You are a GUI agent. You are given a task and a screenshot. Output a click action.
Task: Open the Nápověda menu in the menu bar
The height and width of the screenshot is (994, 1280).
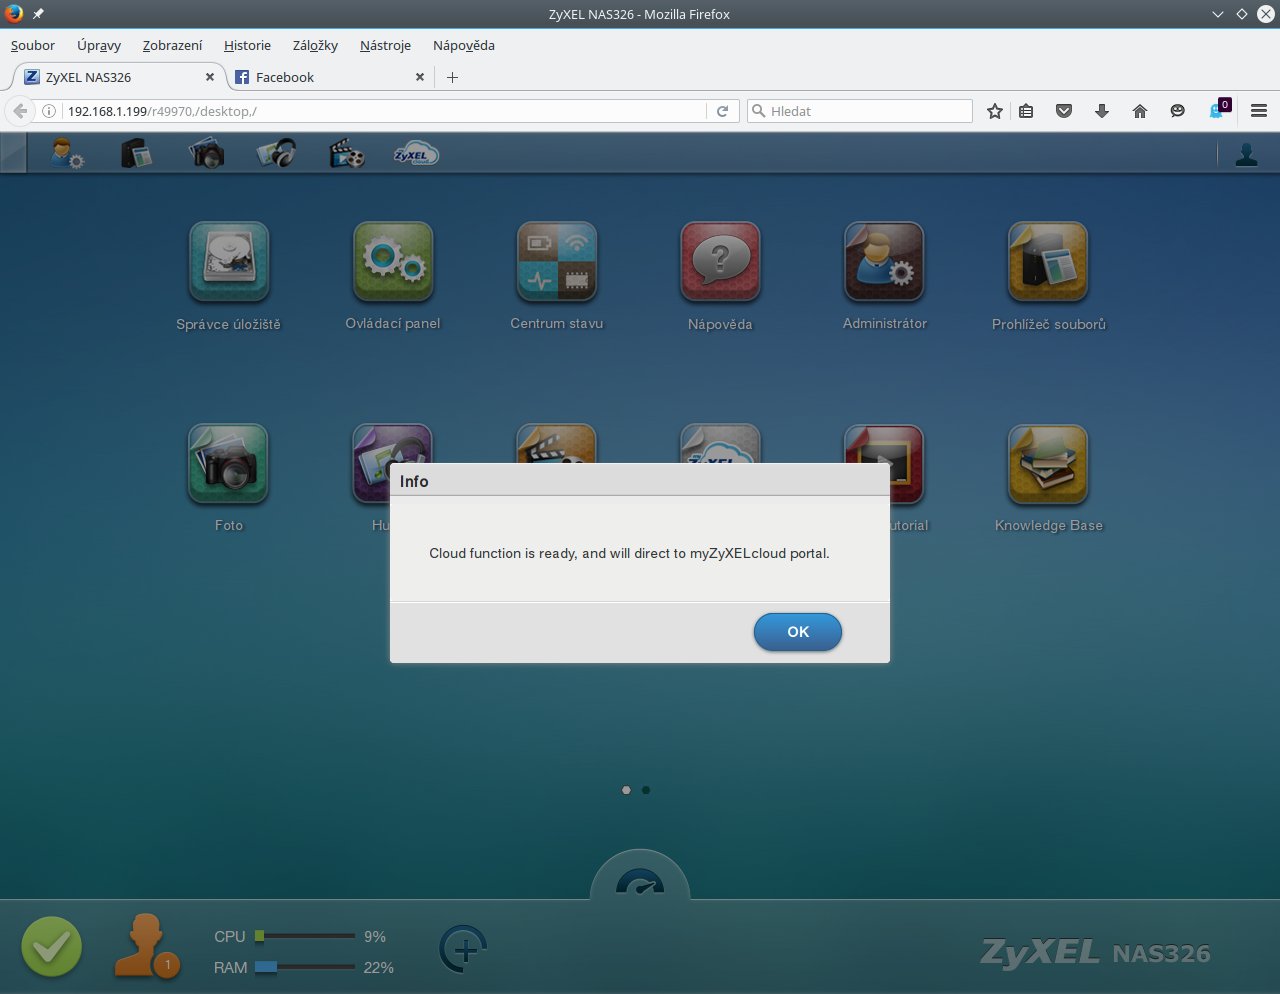click(x=464, y=45)
